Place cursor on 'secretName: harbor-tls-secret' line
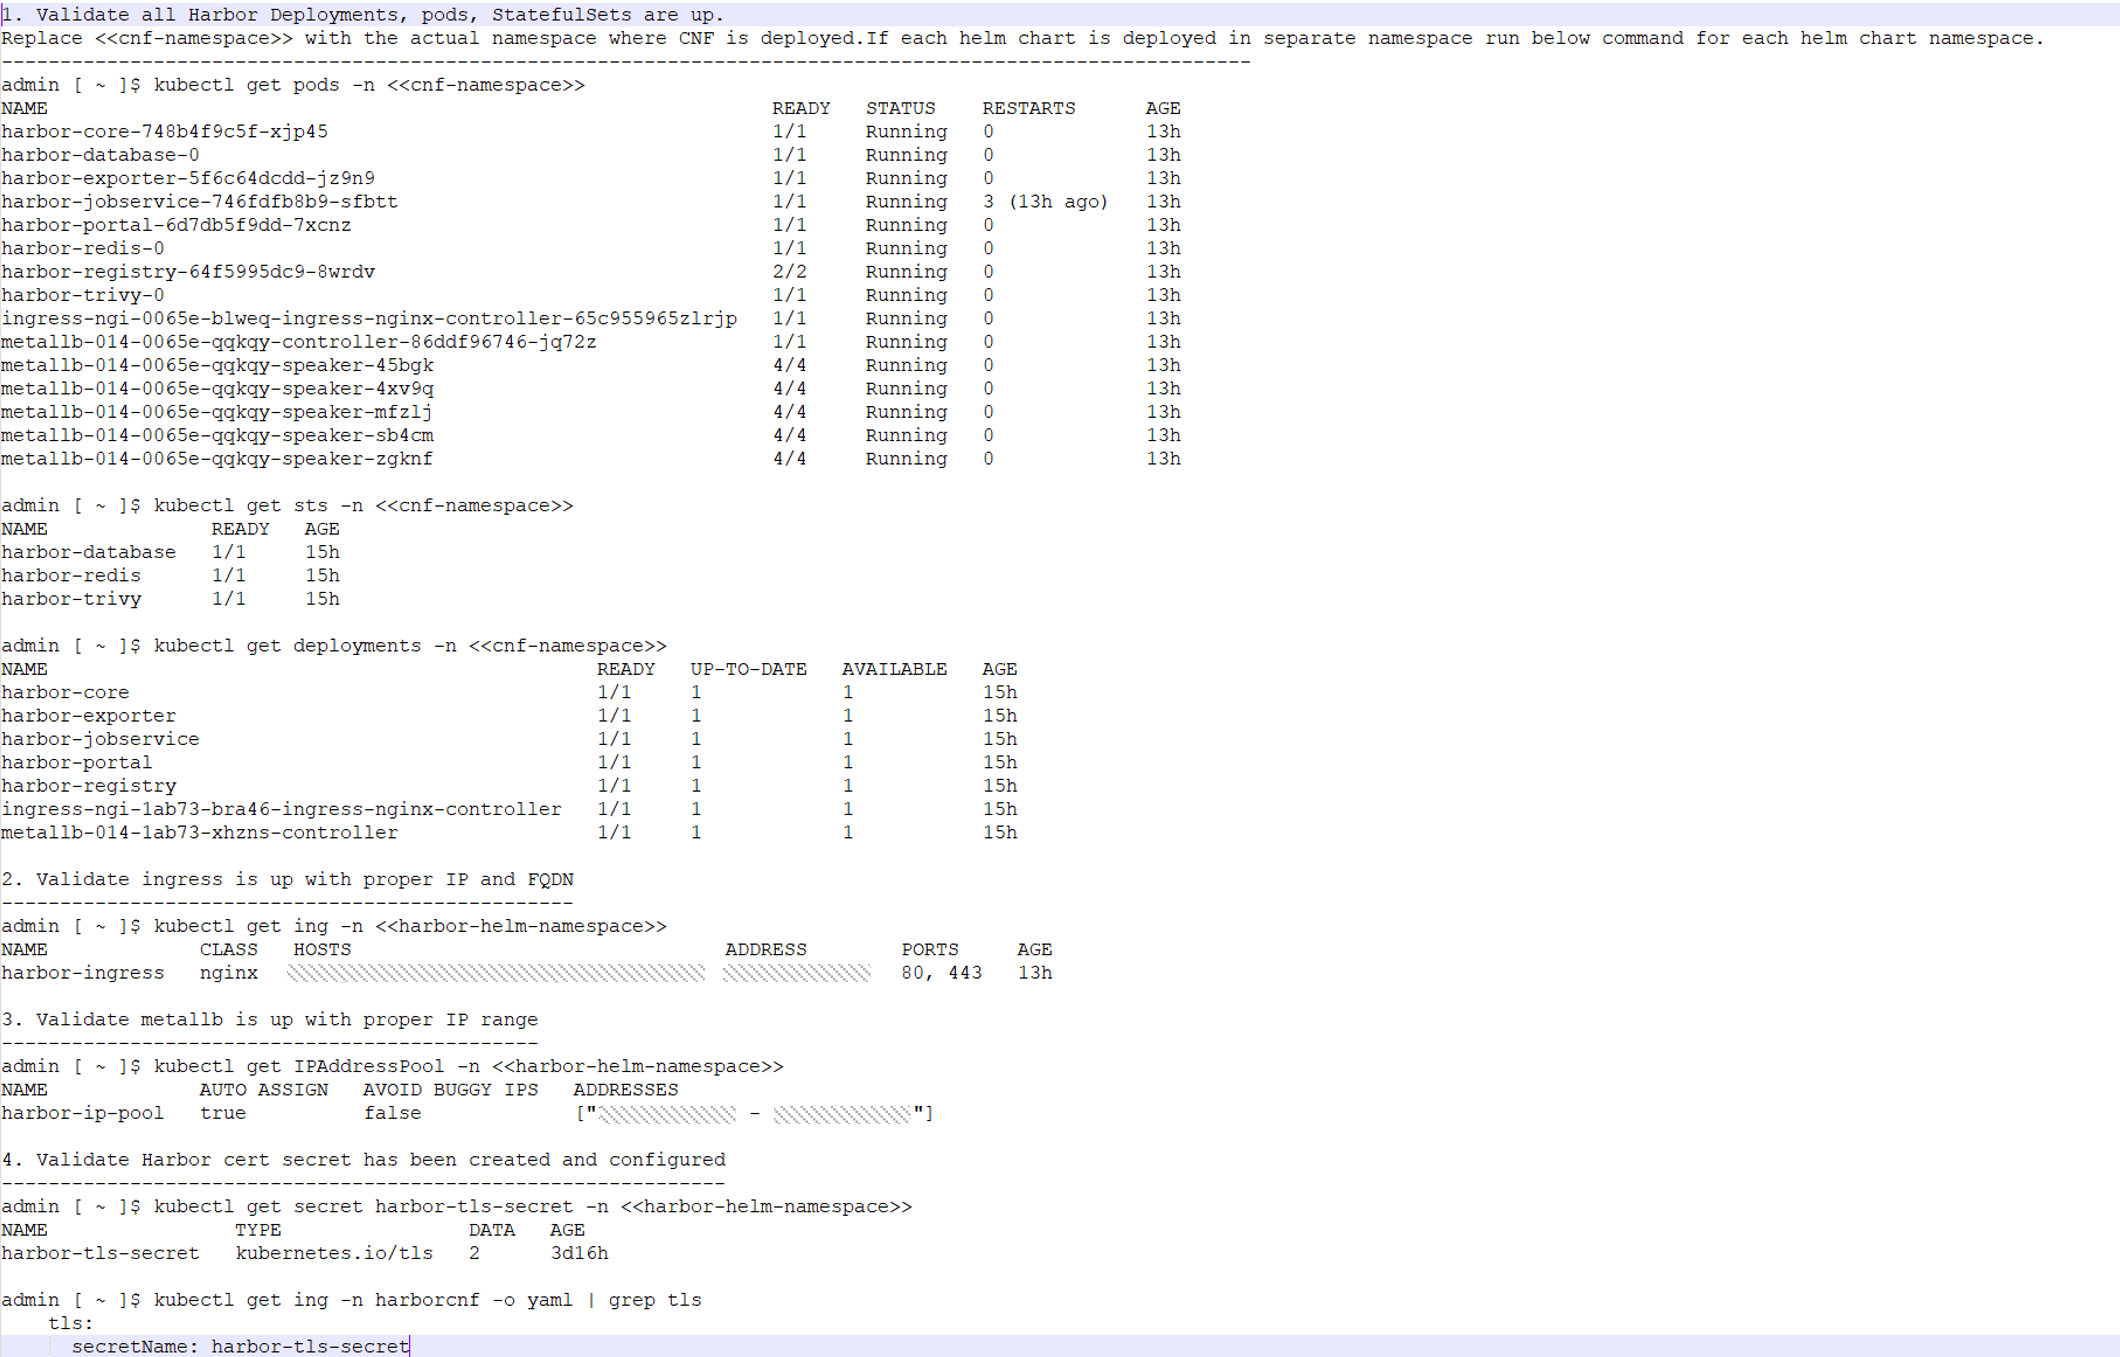 pos(240,1347)
